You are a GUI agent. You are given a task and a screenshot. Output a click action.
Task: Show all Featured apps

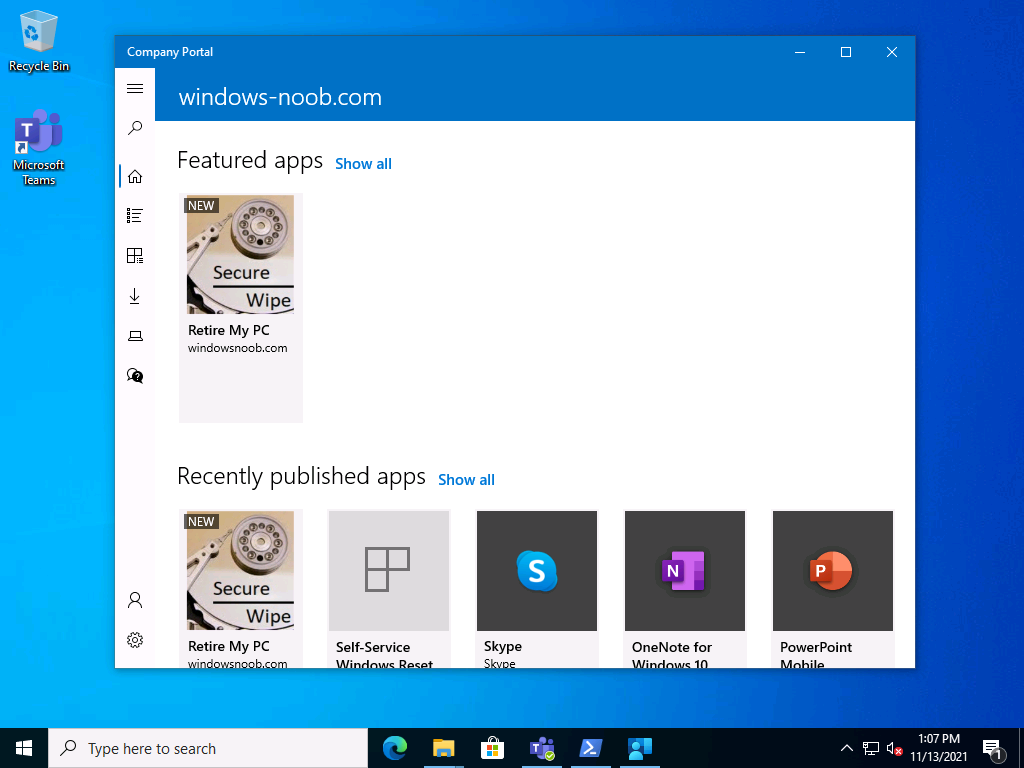click(x=363, y=164)
